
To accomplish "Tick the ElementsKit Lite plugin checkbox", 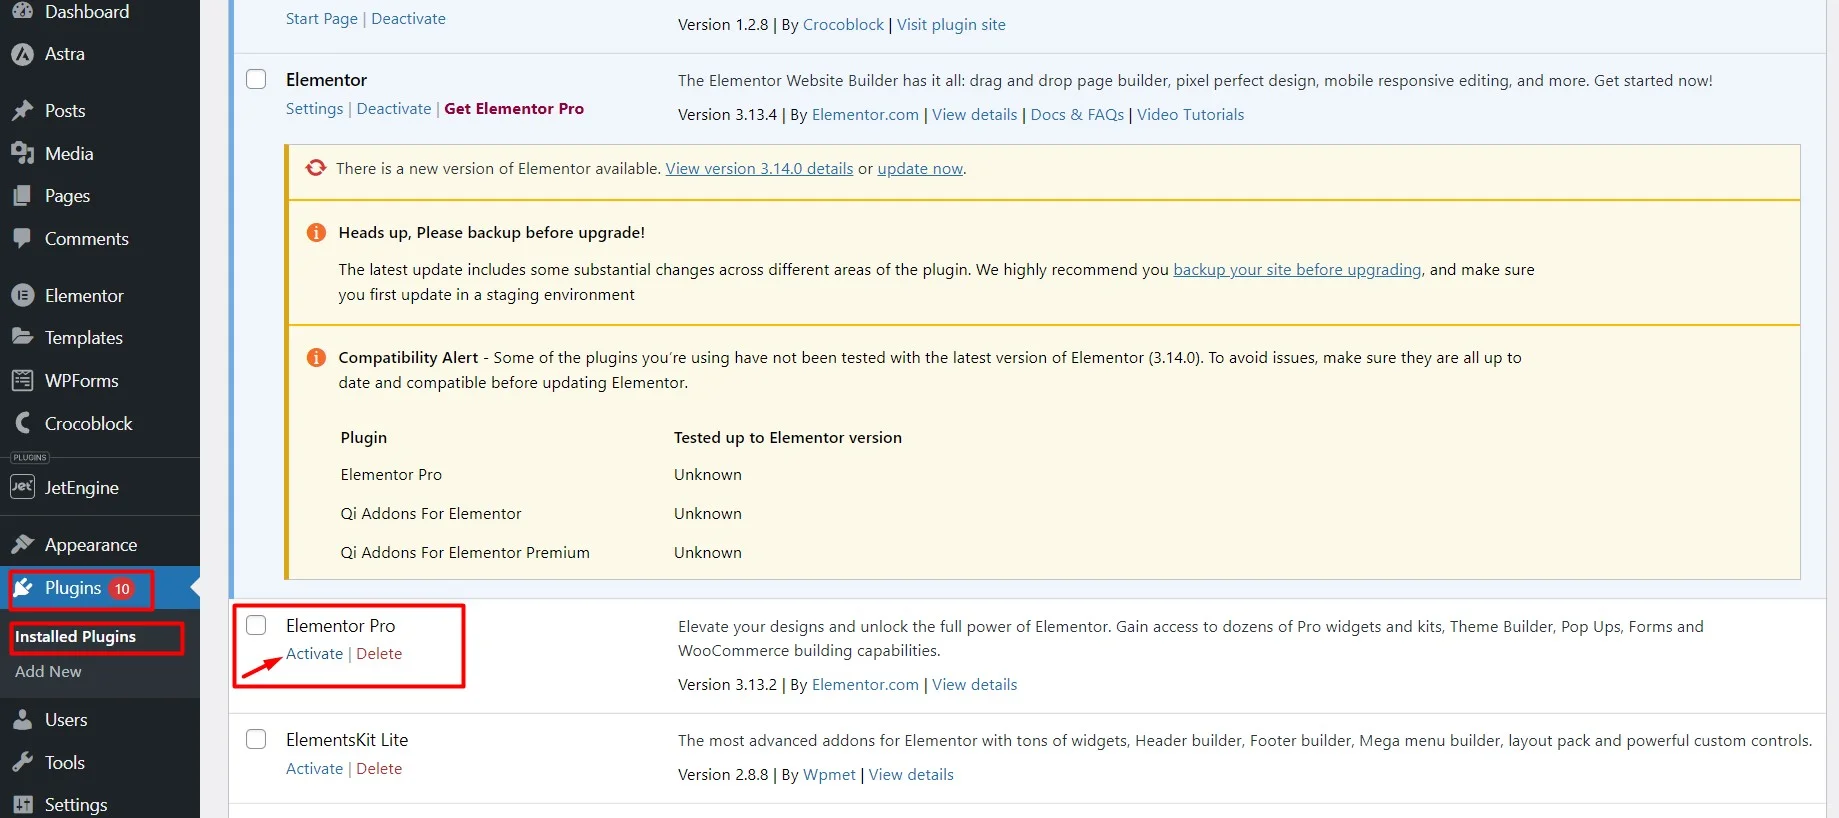I will (x=256, y=739).
